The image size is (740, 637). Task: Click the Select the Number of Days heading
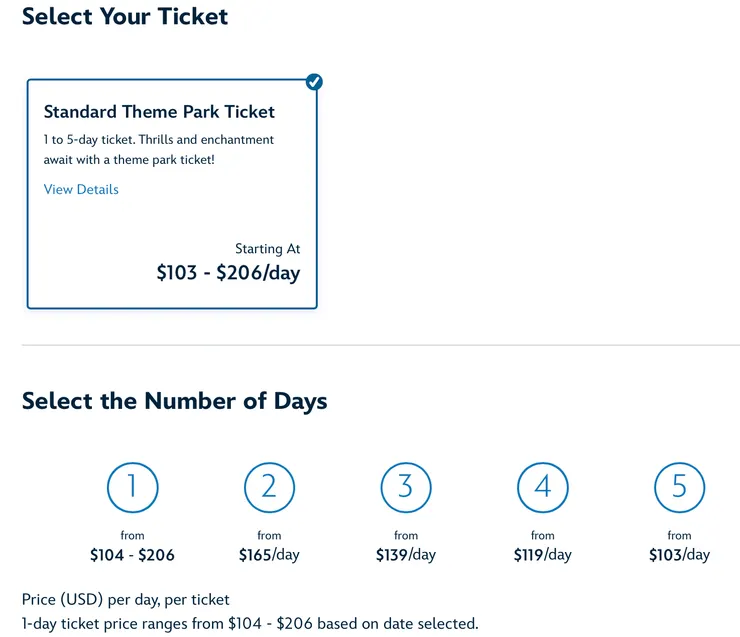click(174, 401)
